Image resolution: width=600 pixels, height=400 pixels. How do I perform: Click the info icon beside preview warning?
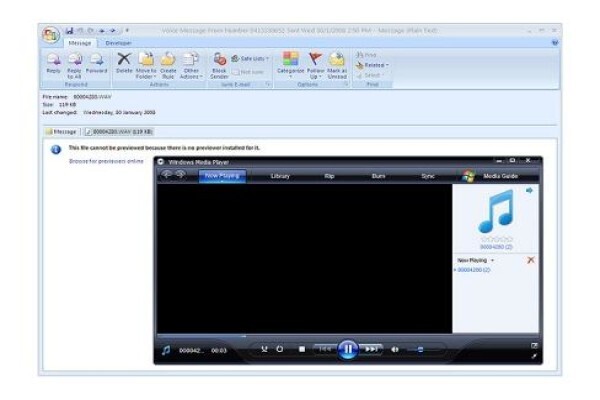(56, 149)
